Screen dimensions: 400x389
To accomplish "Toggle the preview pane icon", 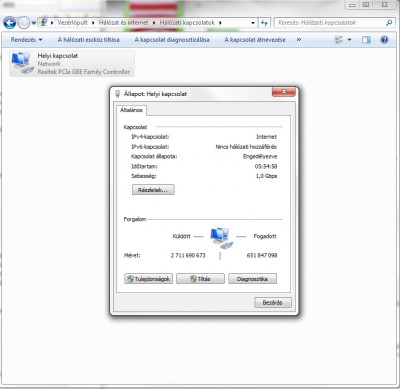I will coord(366,40).
